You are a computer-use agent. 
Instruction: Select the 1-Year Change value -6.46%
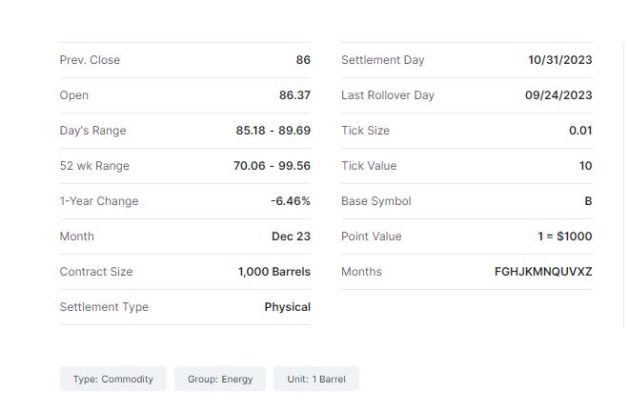[290, 201]
